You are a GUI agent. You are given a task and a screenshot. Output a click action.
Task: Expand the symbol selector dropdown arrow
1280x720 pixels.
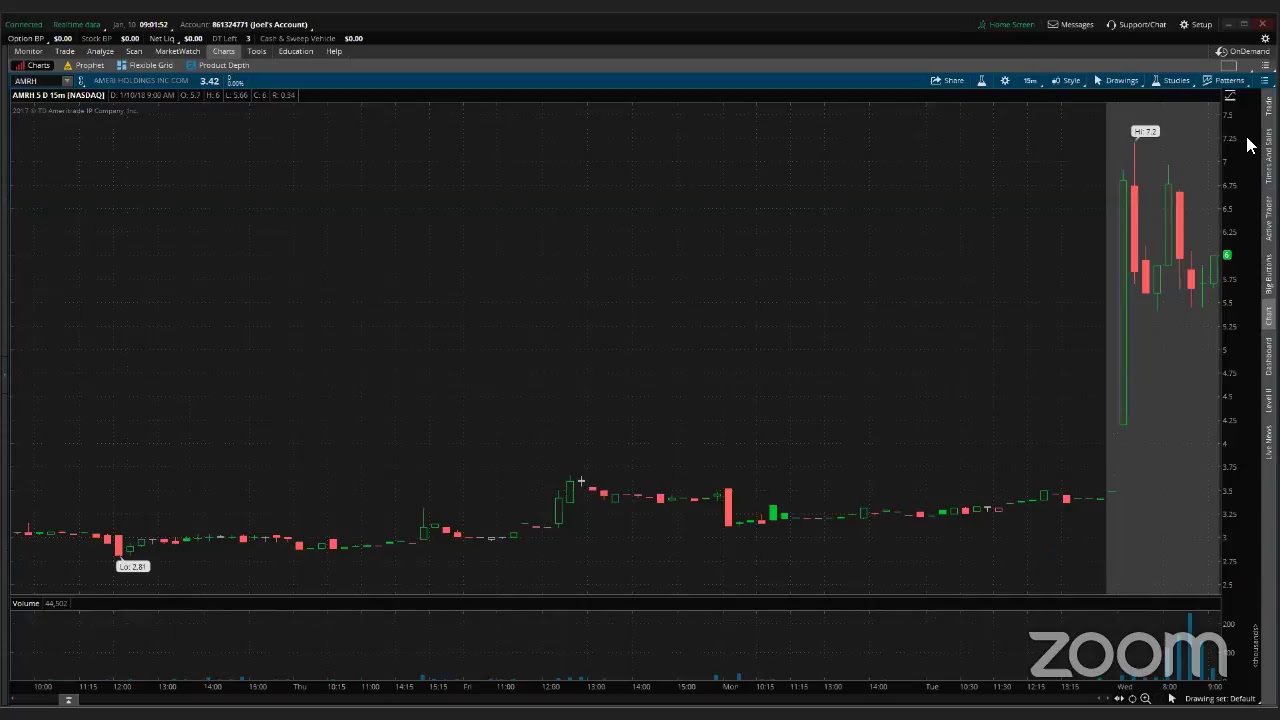pyautogui.click(x=67, y=81)
